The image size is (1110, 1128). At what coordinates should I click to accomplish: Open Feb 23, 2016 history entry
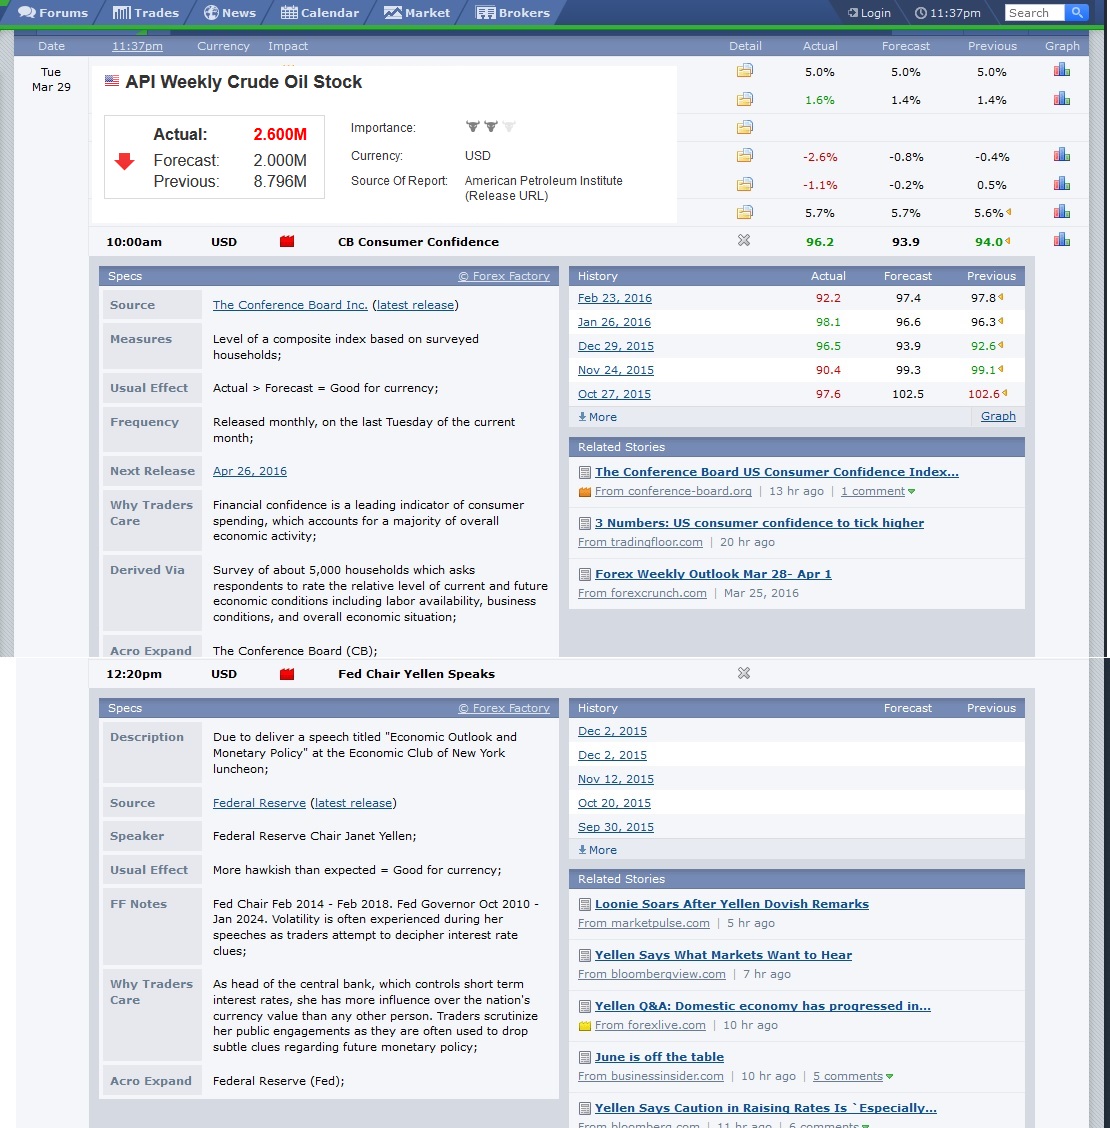614,298
